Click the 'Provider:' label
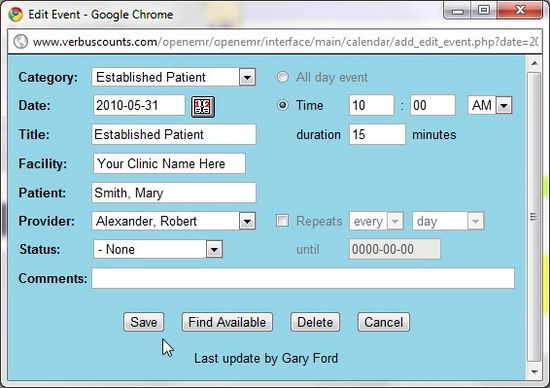This screenshot has width=550, height=388. coord(47,221)
